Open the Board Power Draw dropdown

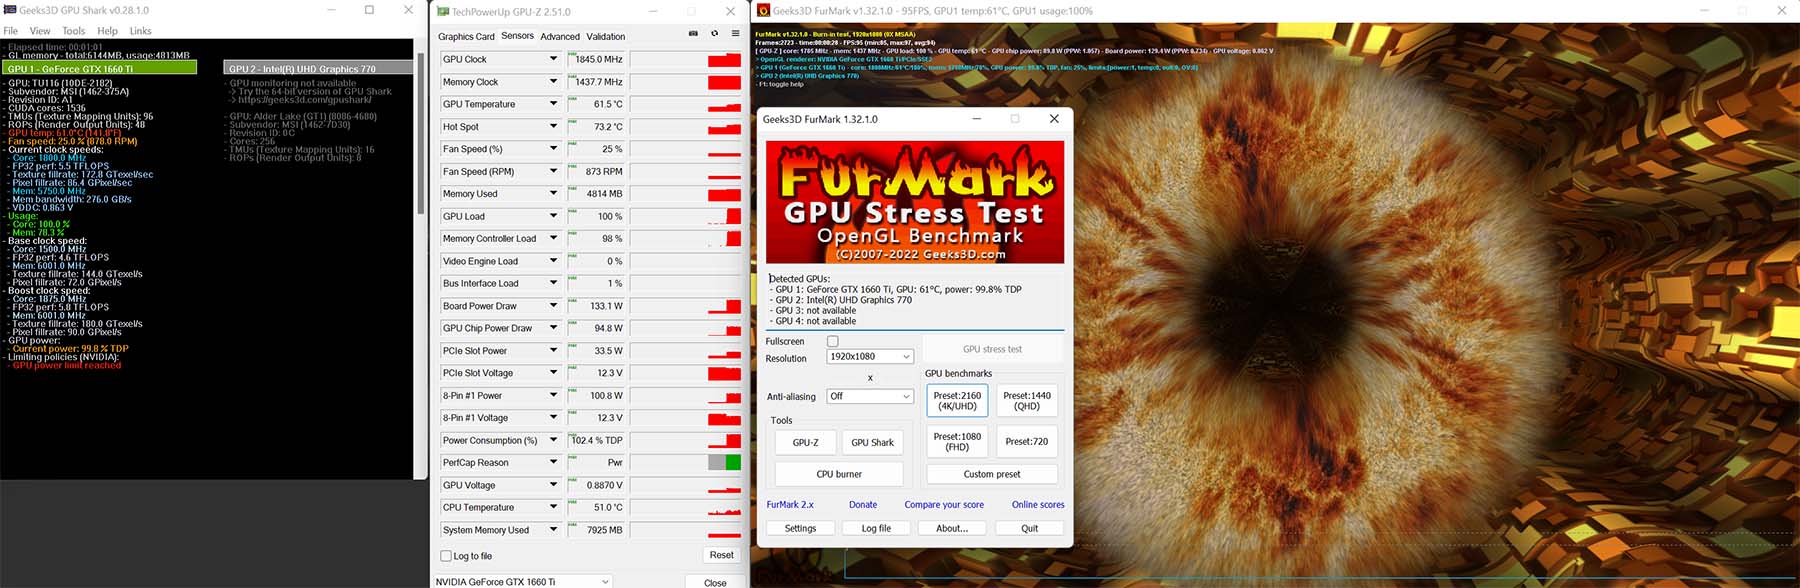(x=553, y=306)
